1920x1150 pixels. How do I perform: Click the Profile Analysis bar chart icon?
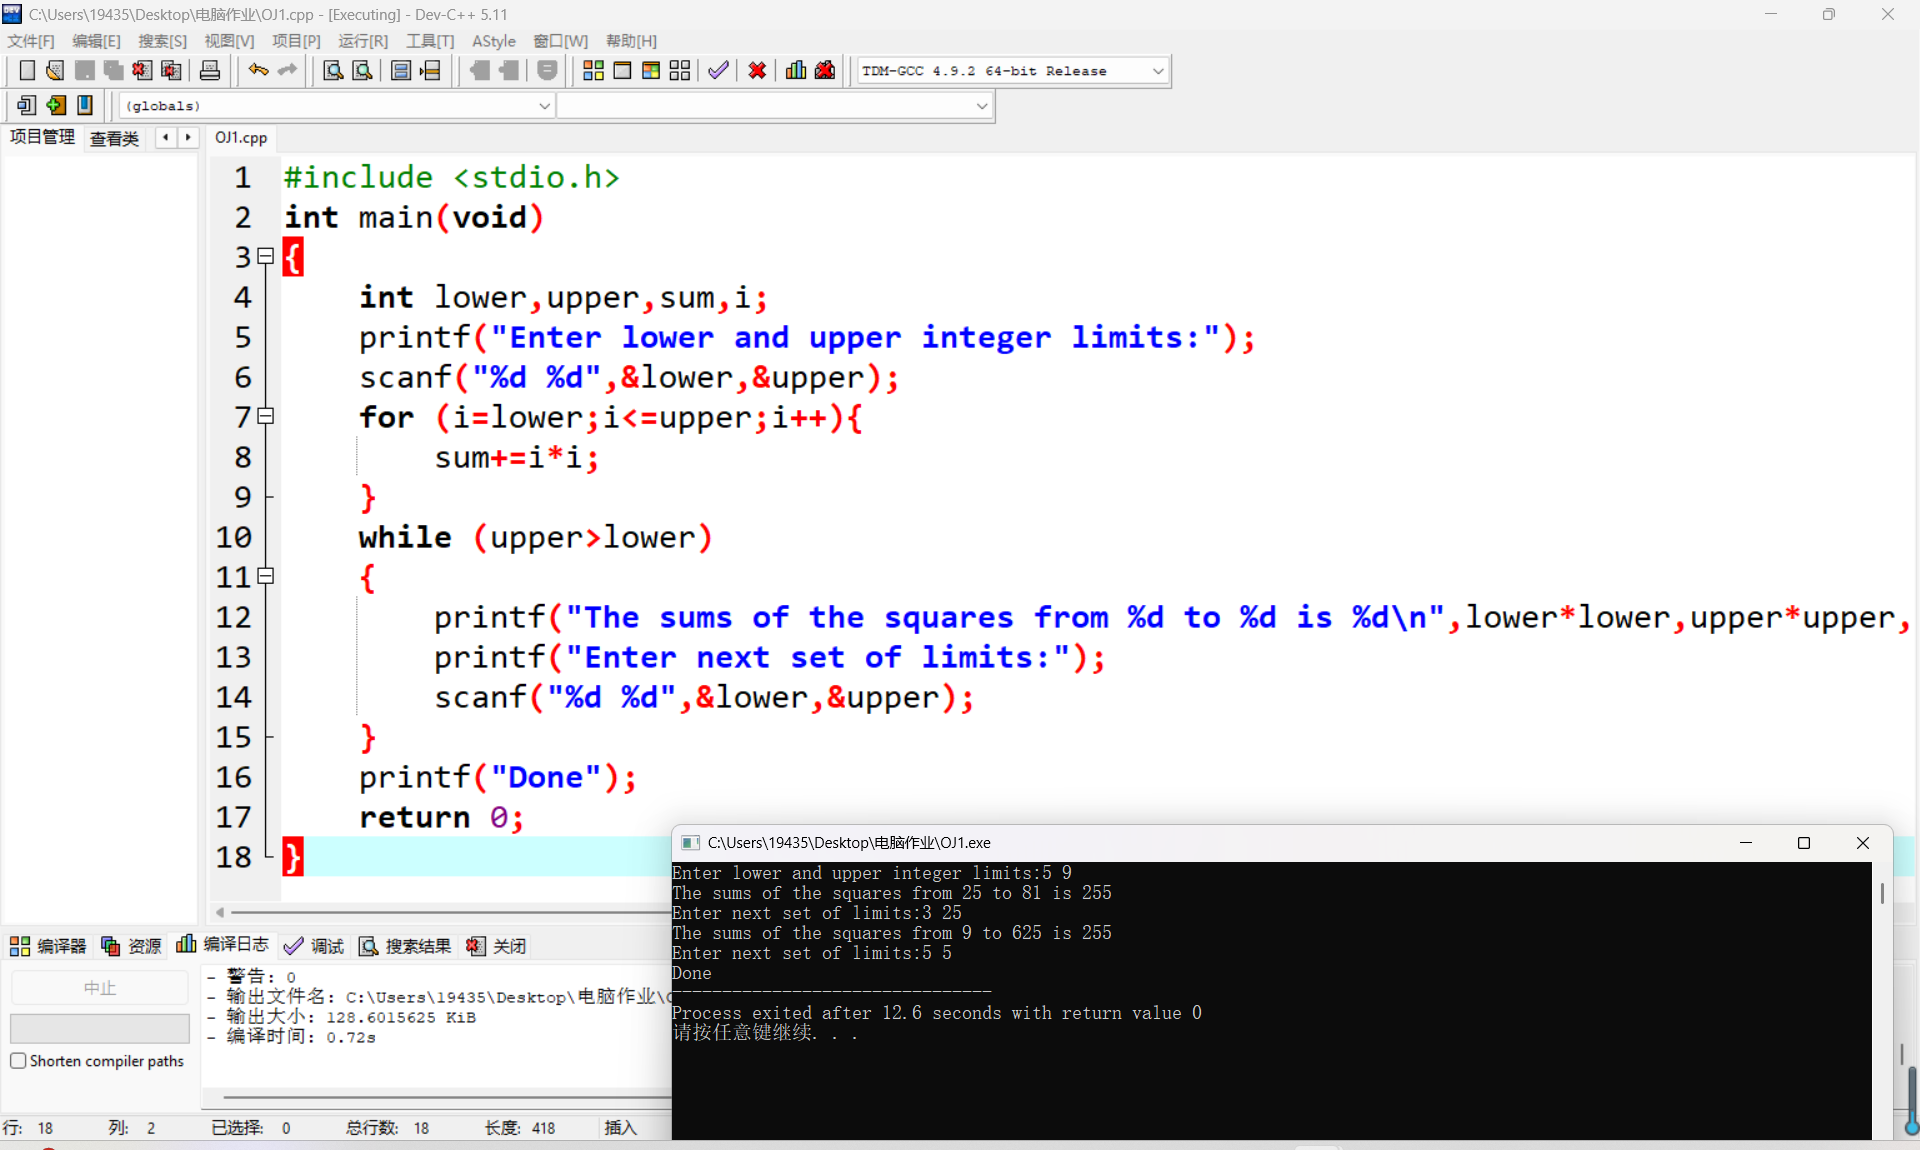point(796,70)
